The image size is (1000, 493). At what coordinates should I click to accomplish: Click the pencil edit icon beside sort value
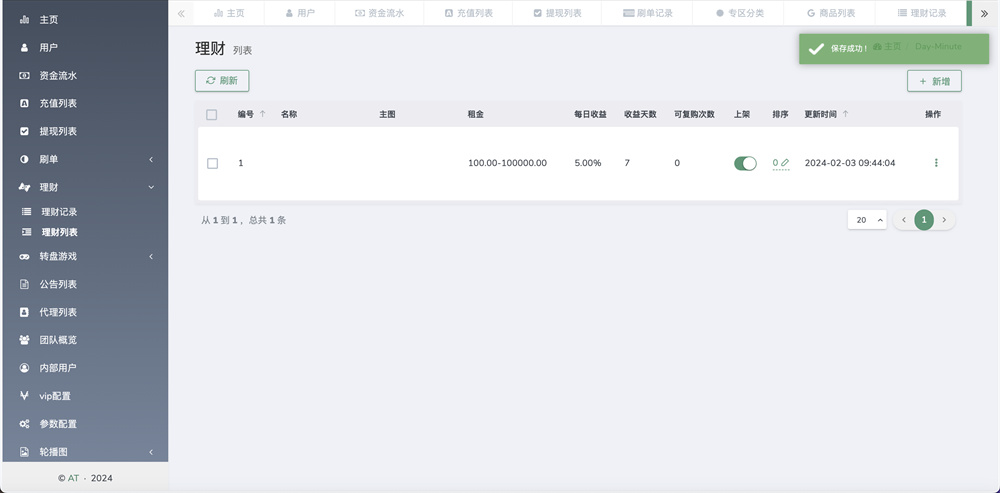[785, 163]
